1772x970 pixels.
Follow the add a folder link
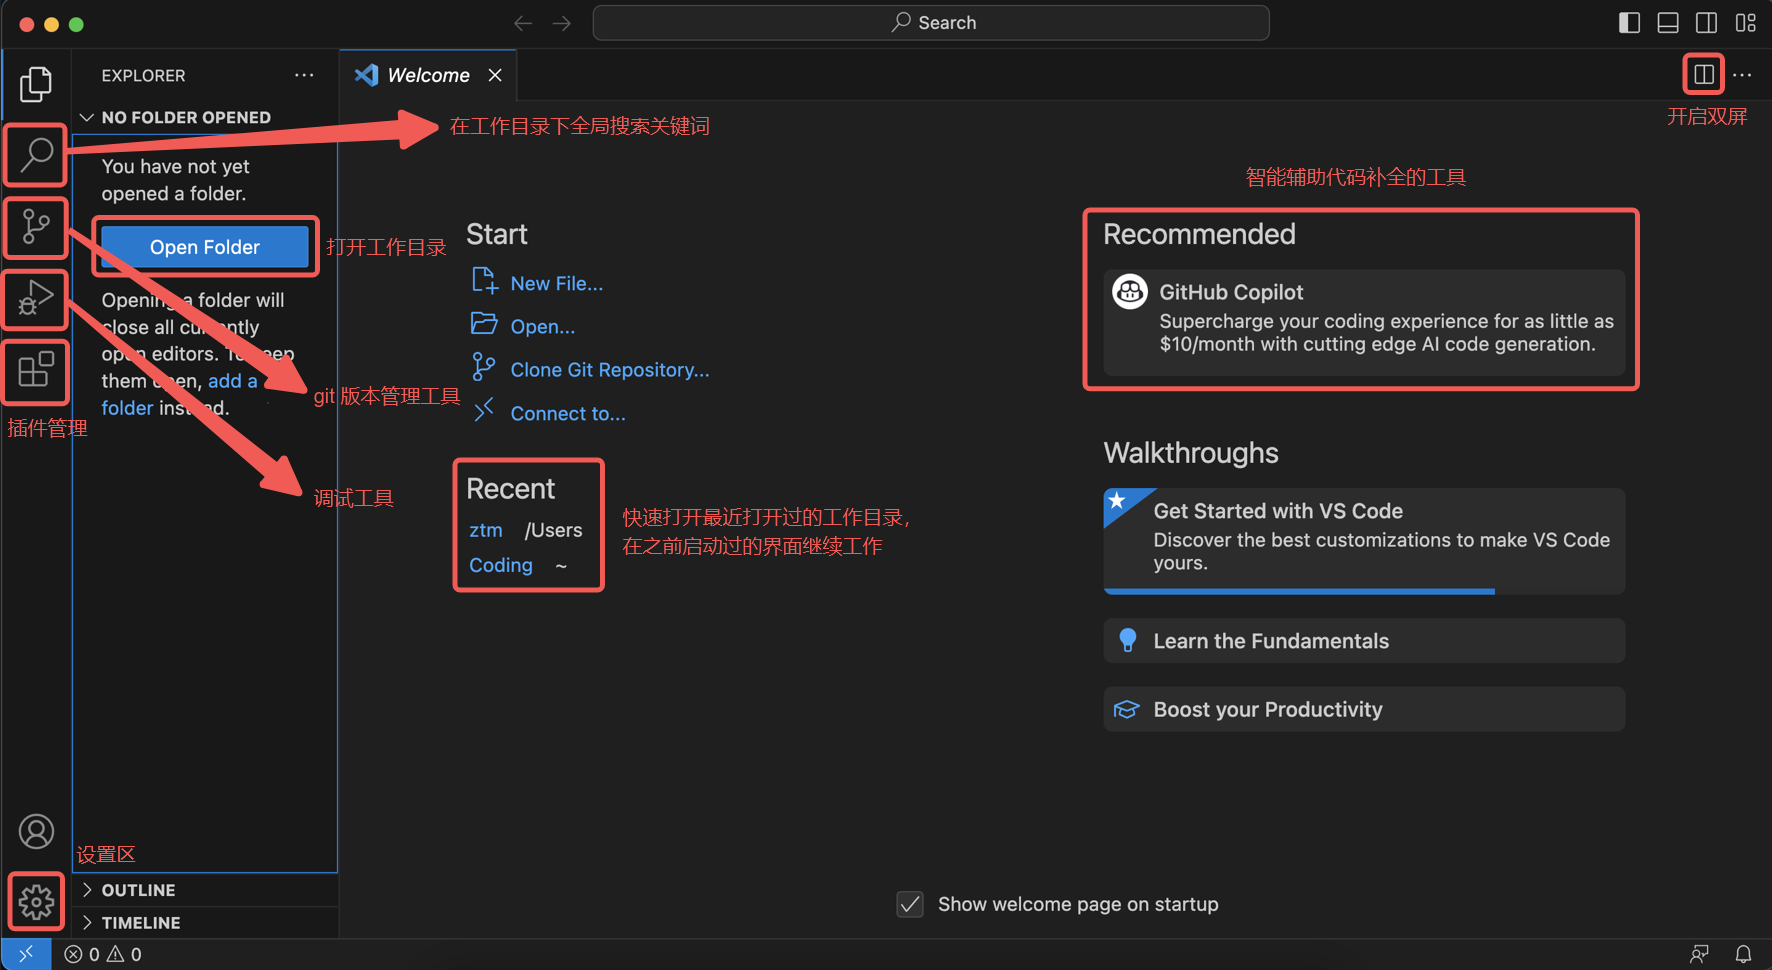[x=179, y=394]
